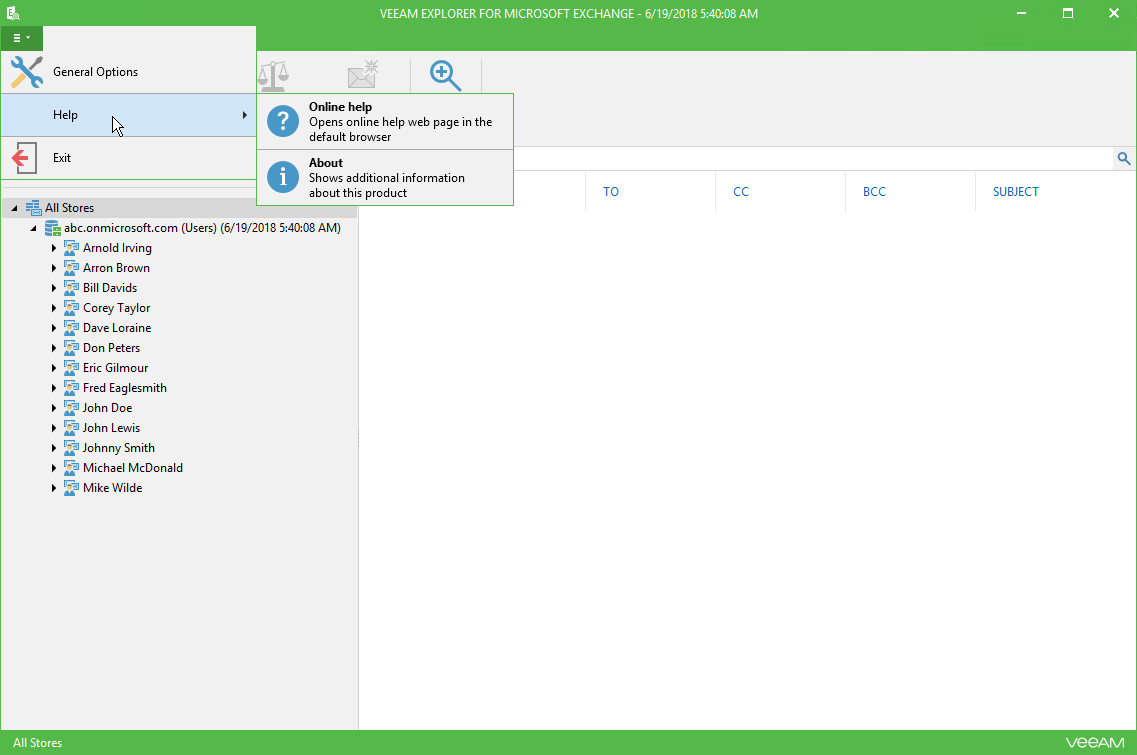Select abc.onmicrosoft.com (Users) store label
The image size is (1137, 755).
[202, 228]
